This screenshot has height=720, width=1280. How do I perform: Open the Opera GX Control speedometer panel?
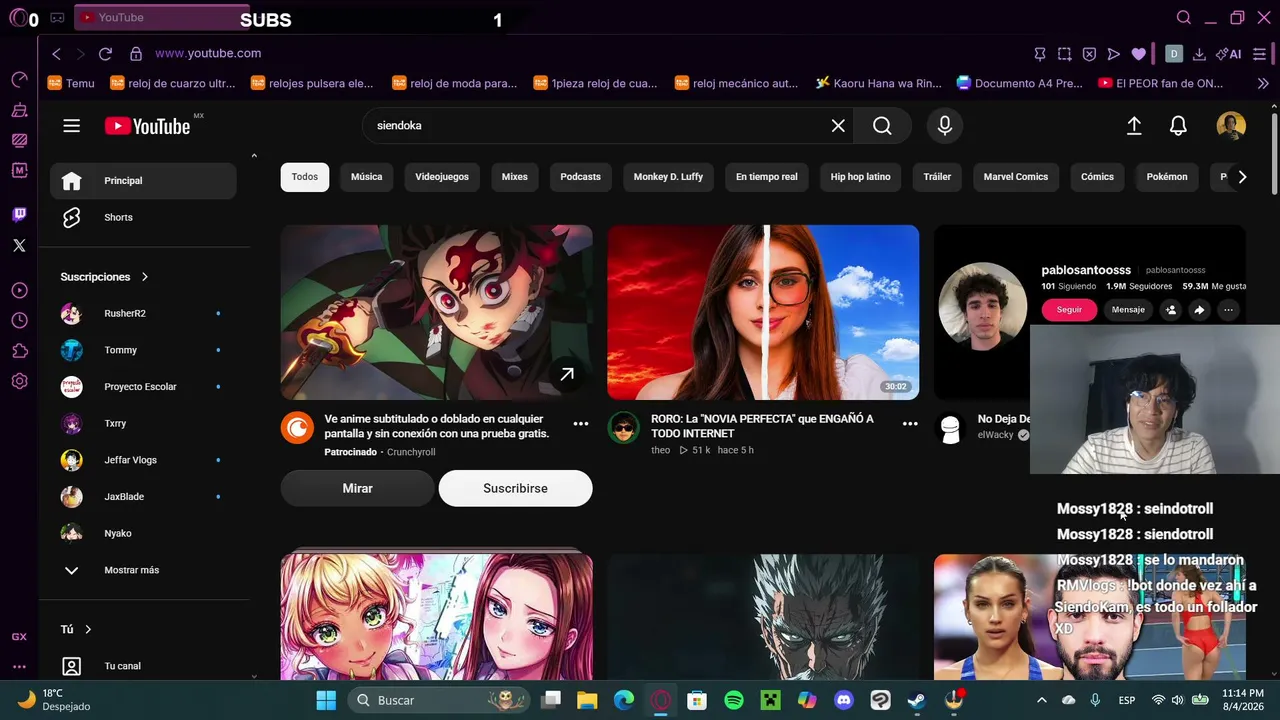19,79
